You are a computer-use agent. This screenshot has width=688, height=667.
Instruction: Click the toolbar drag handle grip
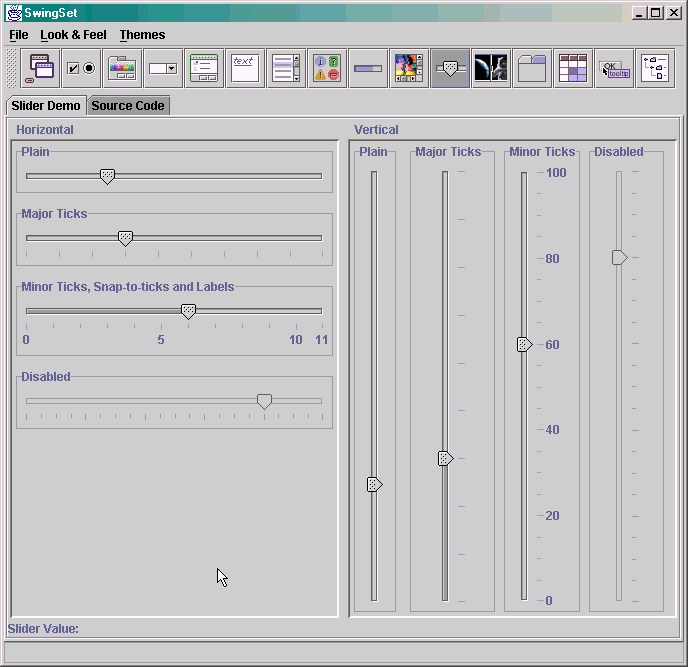(11, 68)
